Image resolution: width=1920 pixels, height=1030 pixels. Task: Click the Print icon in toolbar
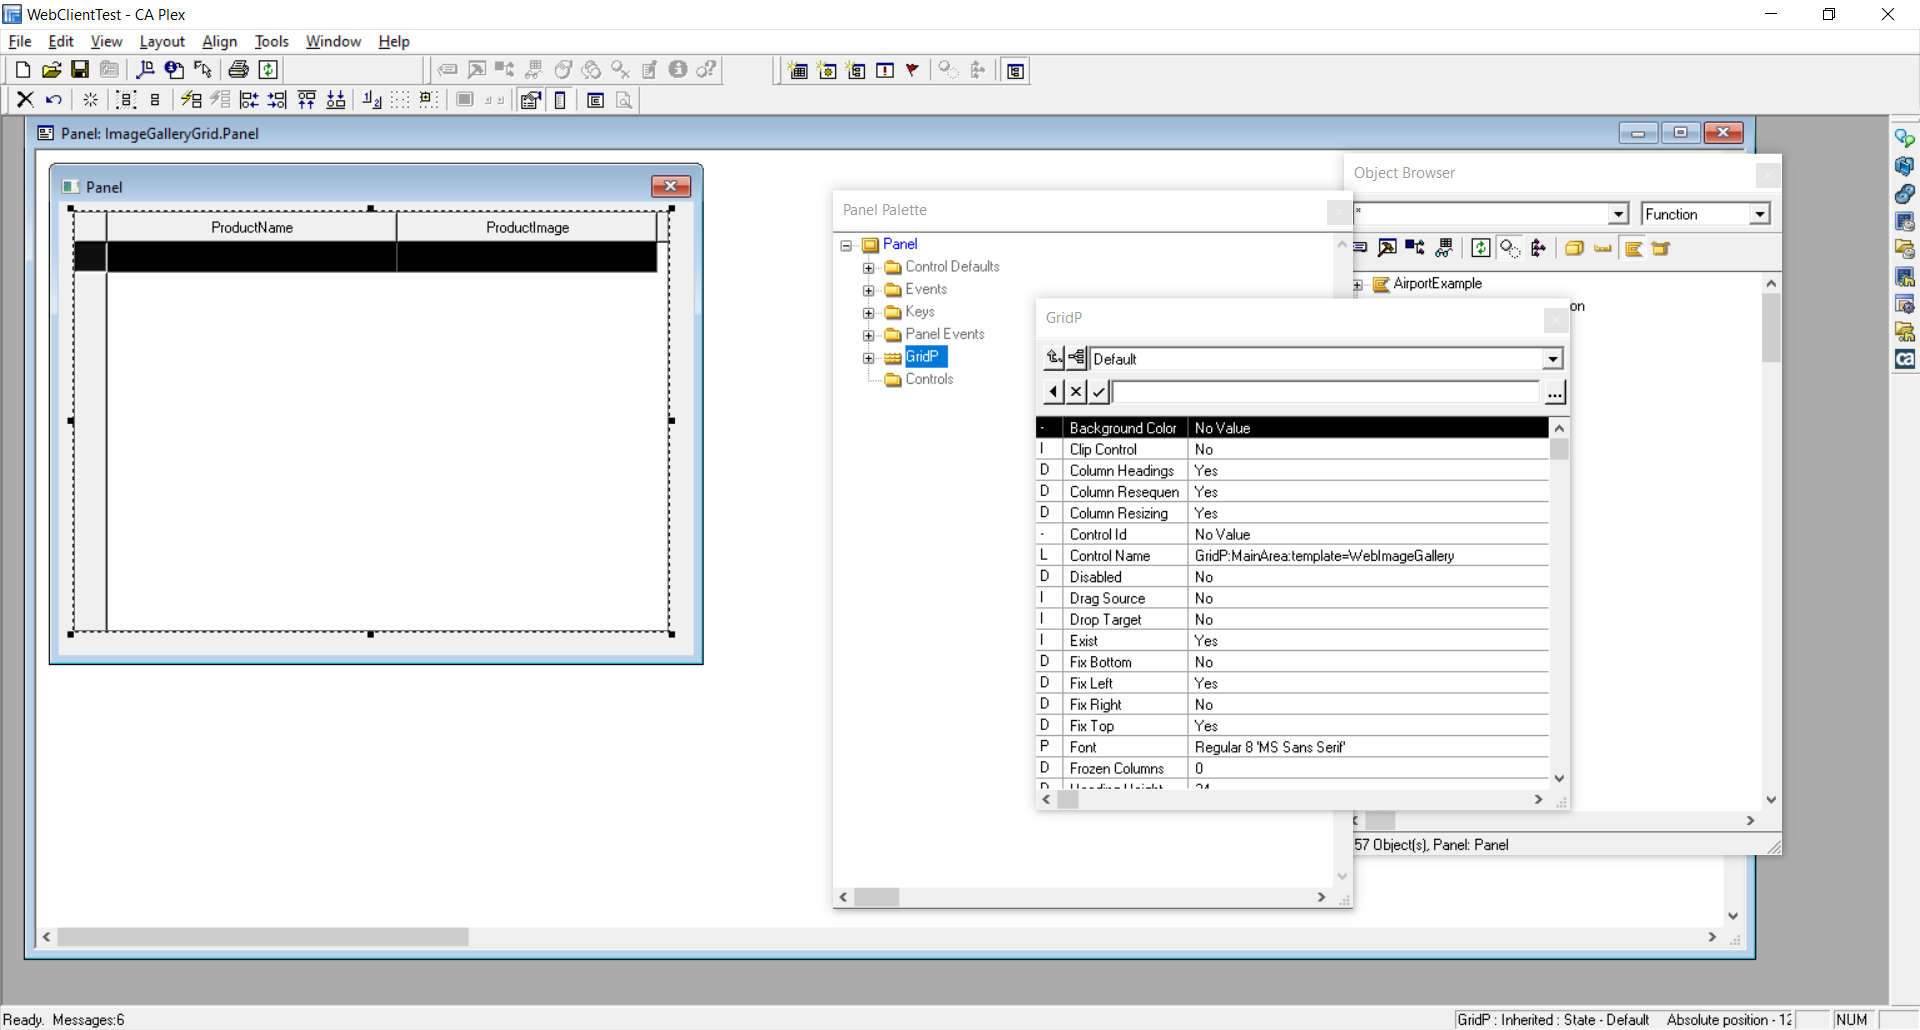point(238,69)
